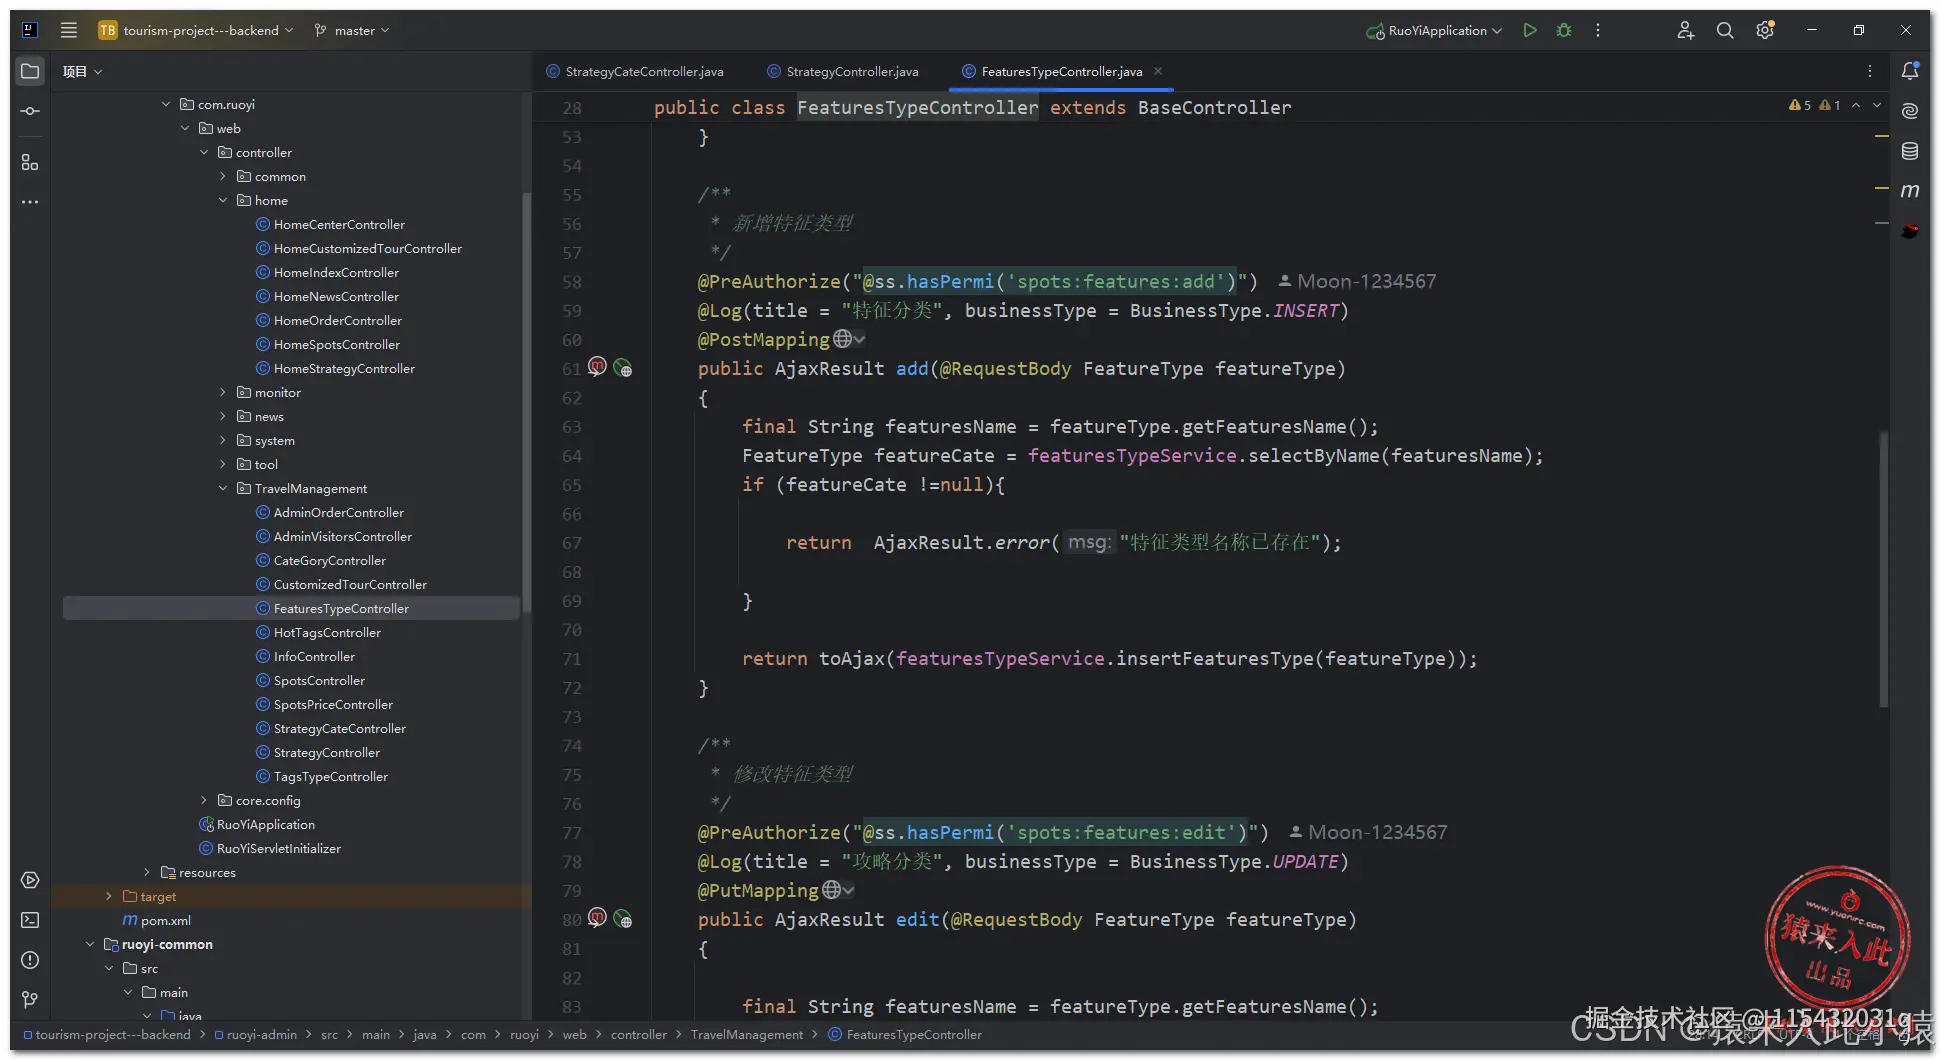Open IDE settings gear icon
The width and height of the screenshot is (1941, 1061).
pyautogui.click(x=1765, y=30)
